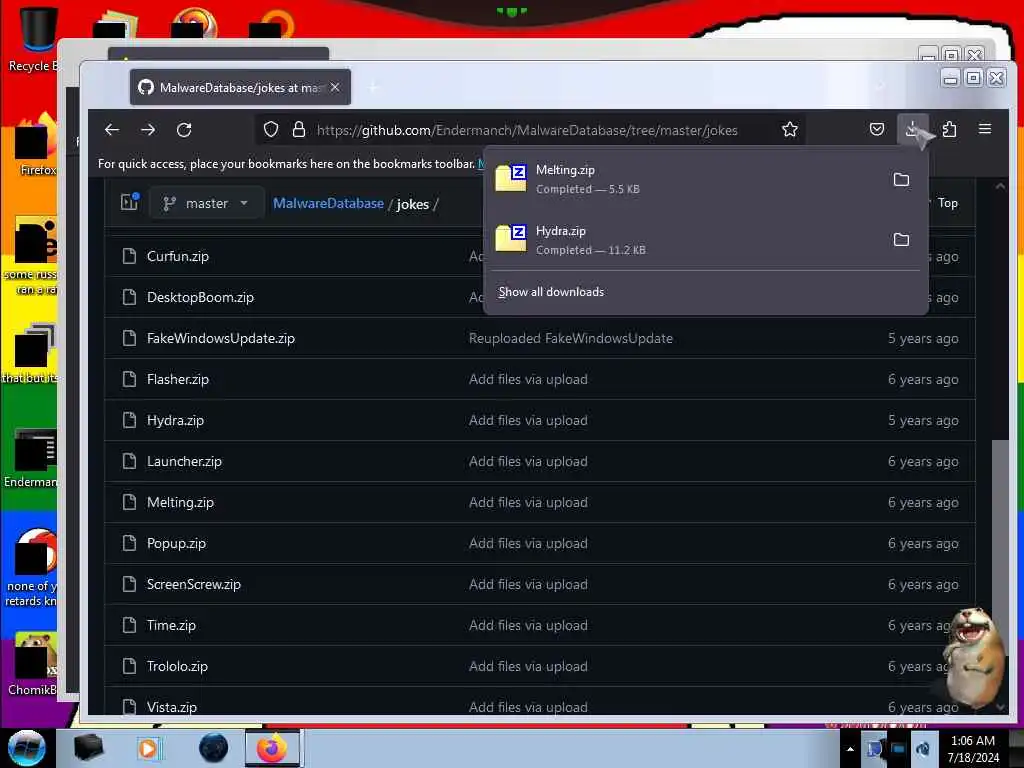Click the github.com URL address field
Viewport: 1024px width, 768px height.
[527, 130]
